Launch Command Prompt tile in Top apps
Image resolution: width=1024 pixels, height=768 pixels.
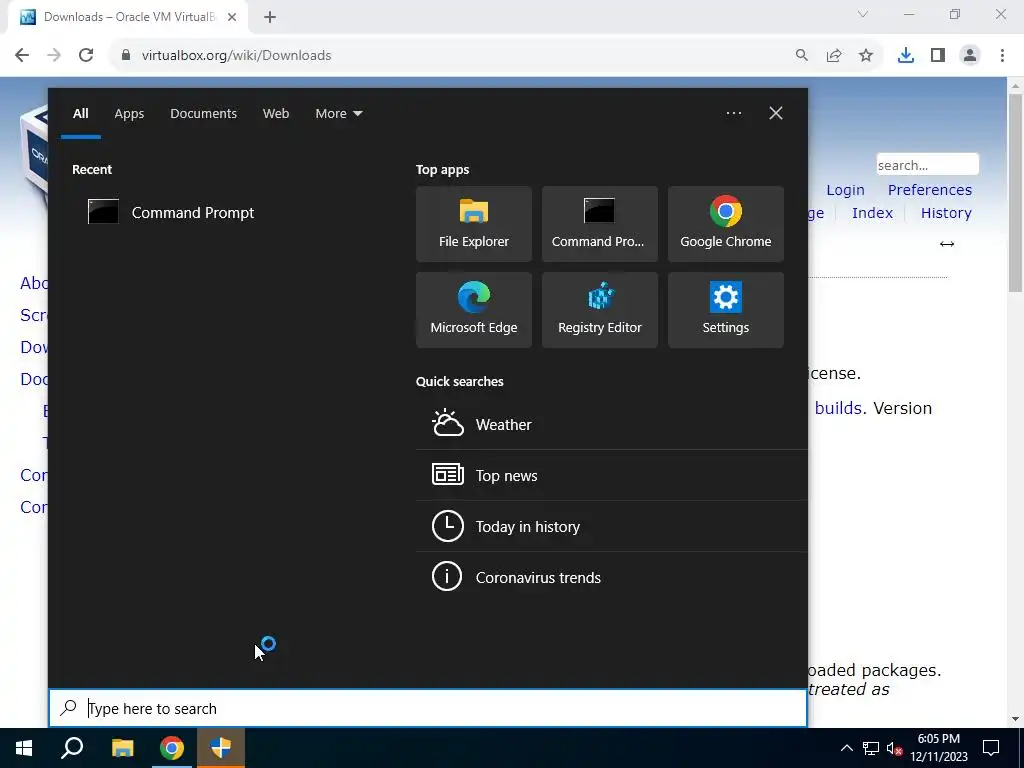click(600, 224)
